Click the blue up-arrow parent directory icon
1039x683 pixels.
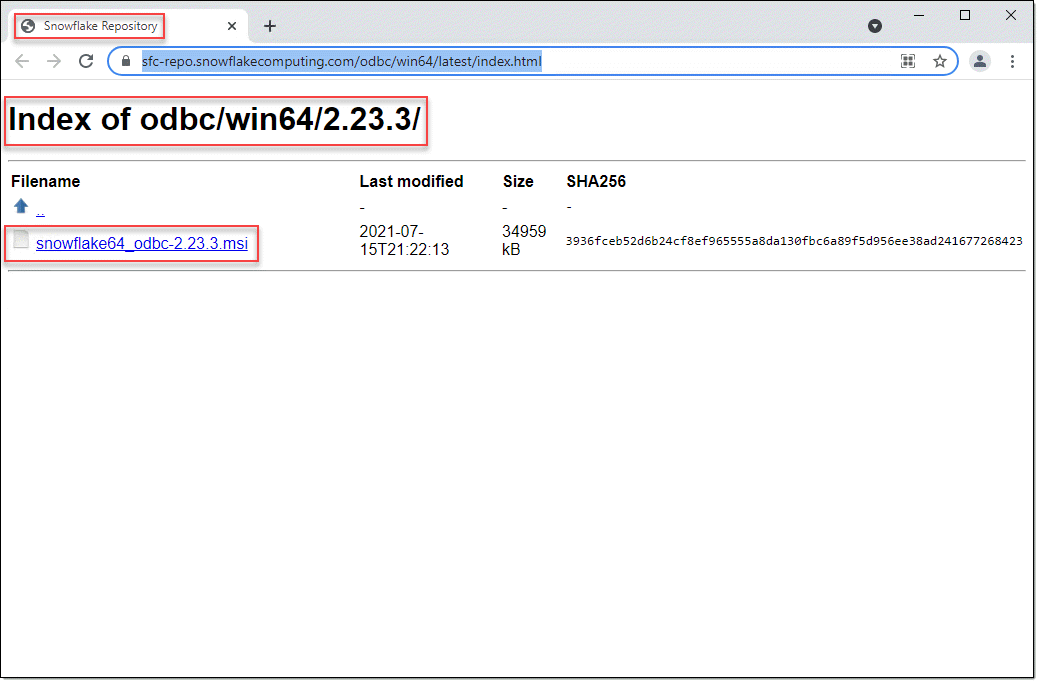(x=20, y=206)
